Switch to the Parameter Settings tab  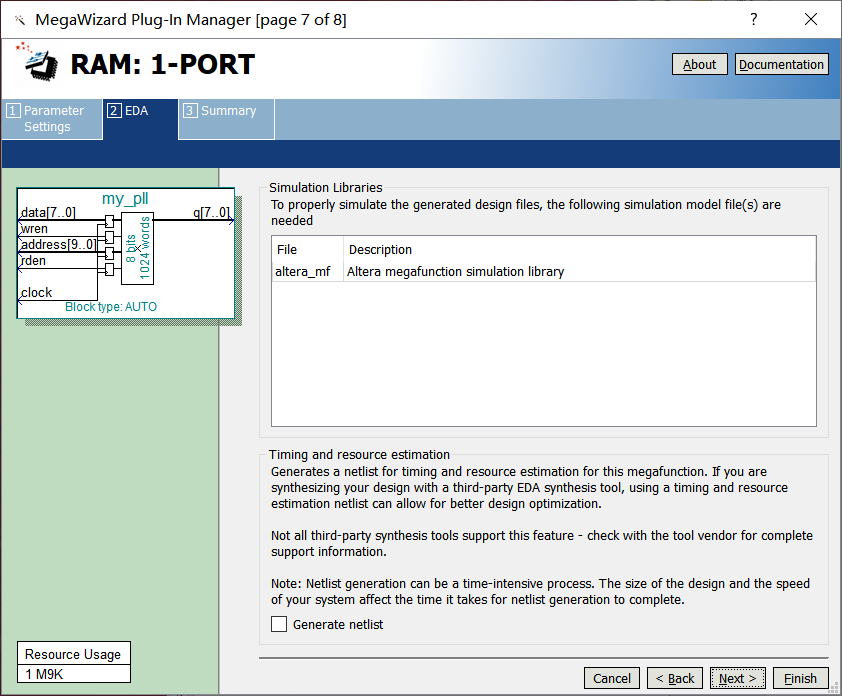pos(52,119)
